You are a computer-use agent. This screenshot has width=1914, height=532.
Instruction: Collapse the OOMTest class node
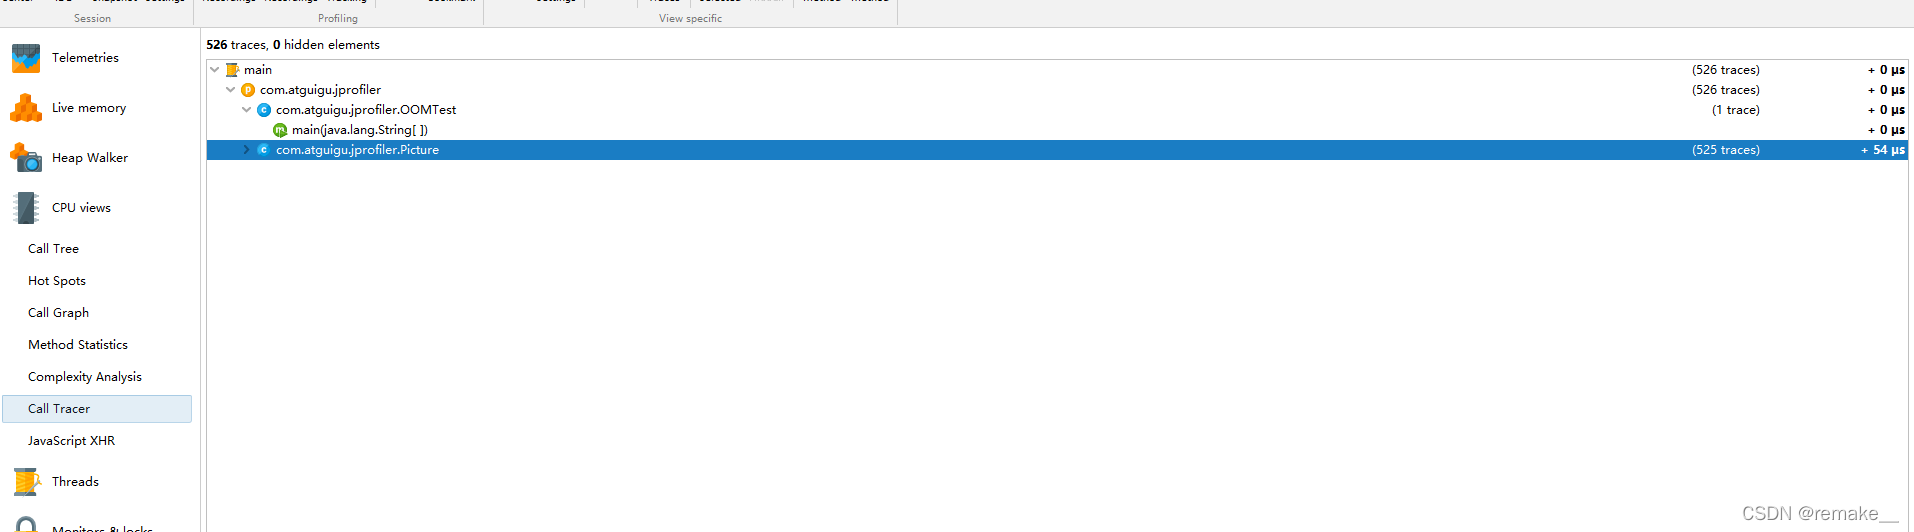[x=247, y=110]
